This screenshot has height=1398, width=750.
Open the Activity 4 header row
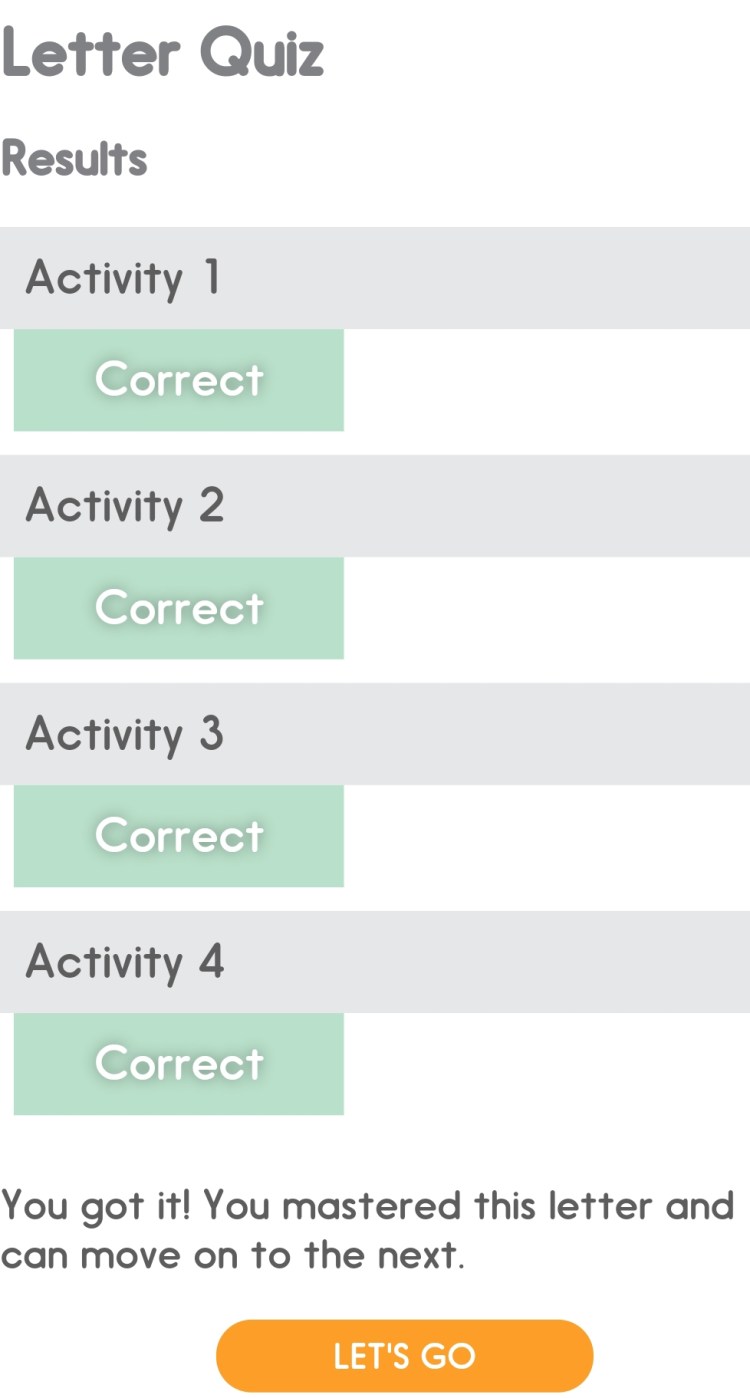[x=375, y=962]
